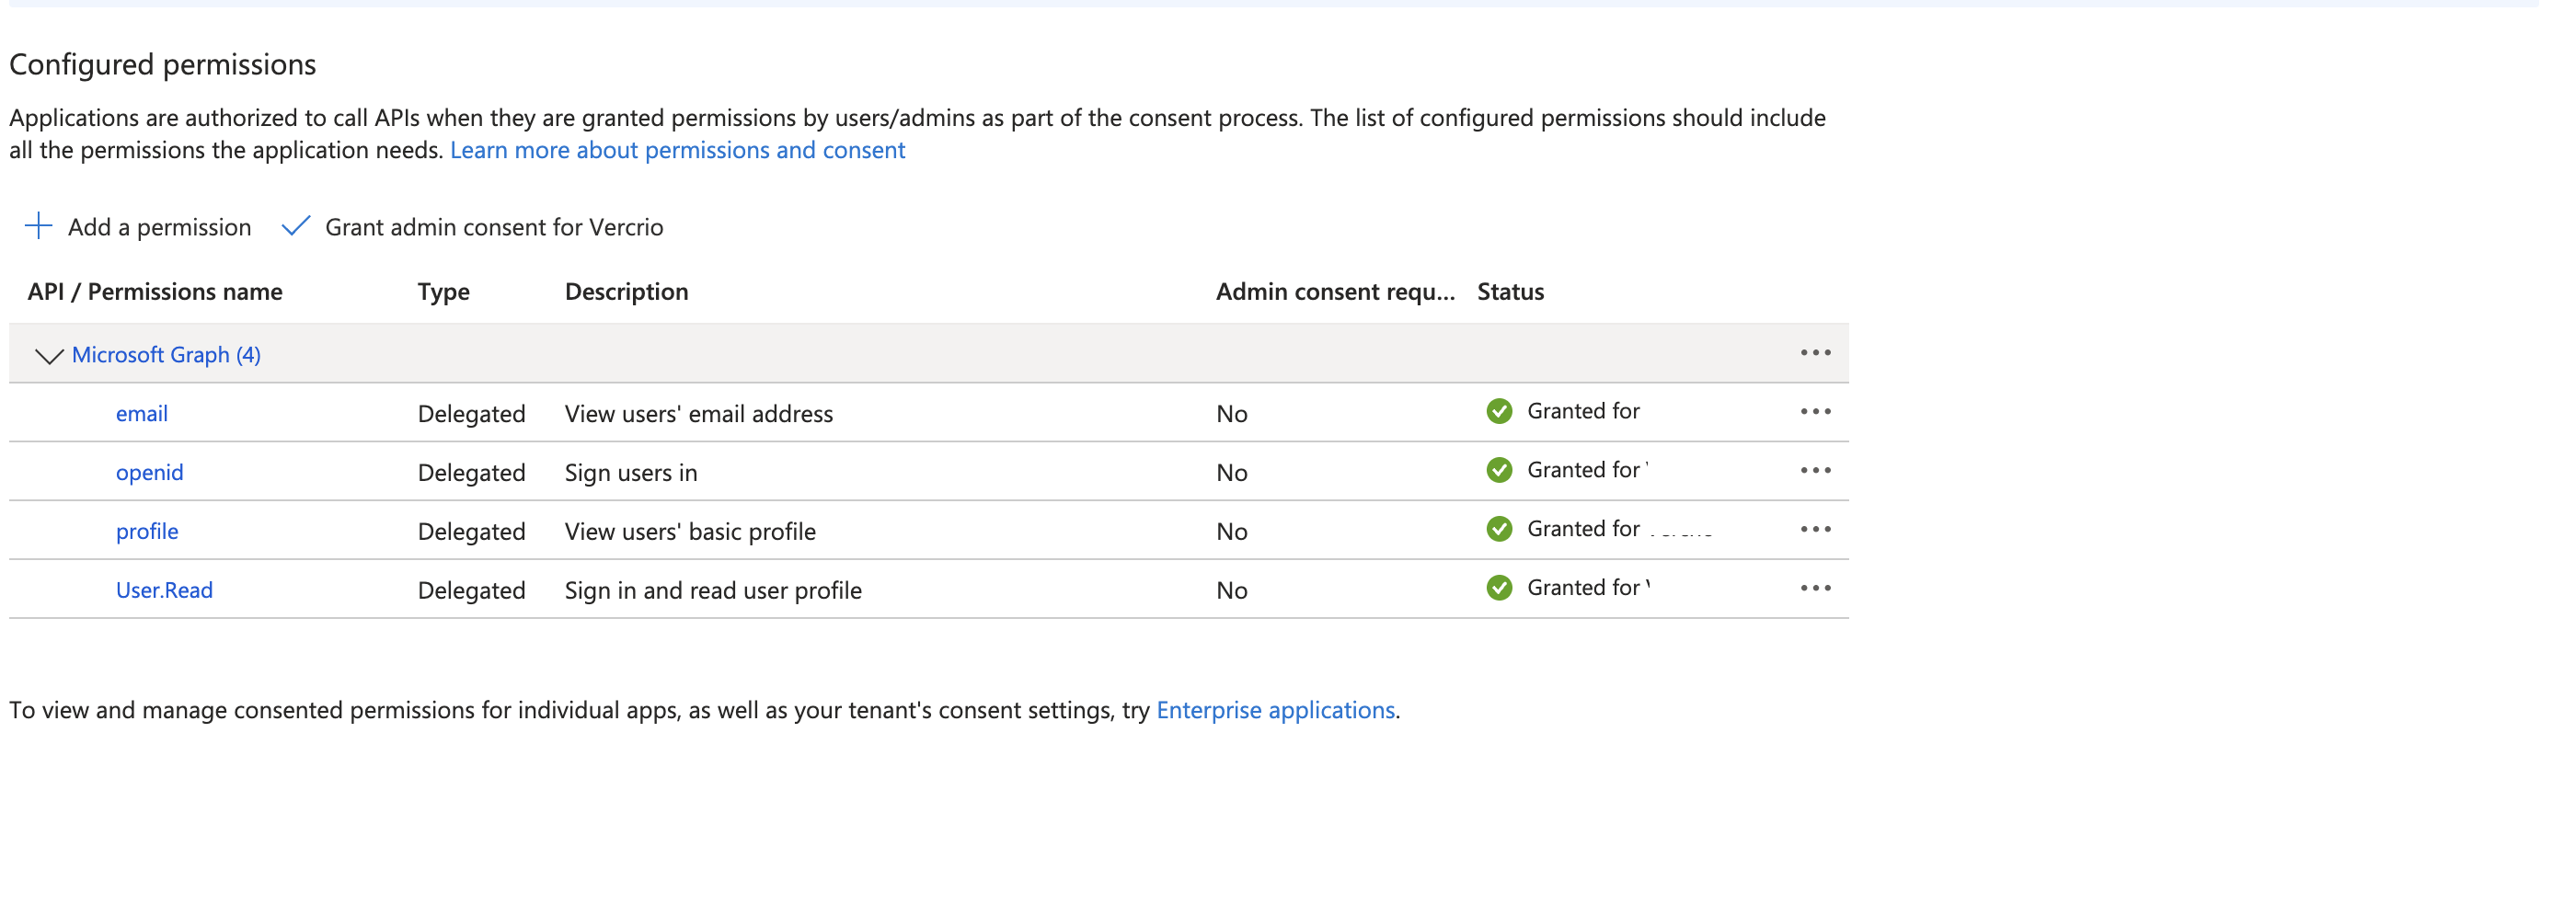Viewport: 2576px width, 916px height.
Task: Follow Learn more about permissions and consent link
Action: coord(678,150)
